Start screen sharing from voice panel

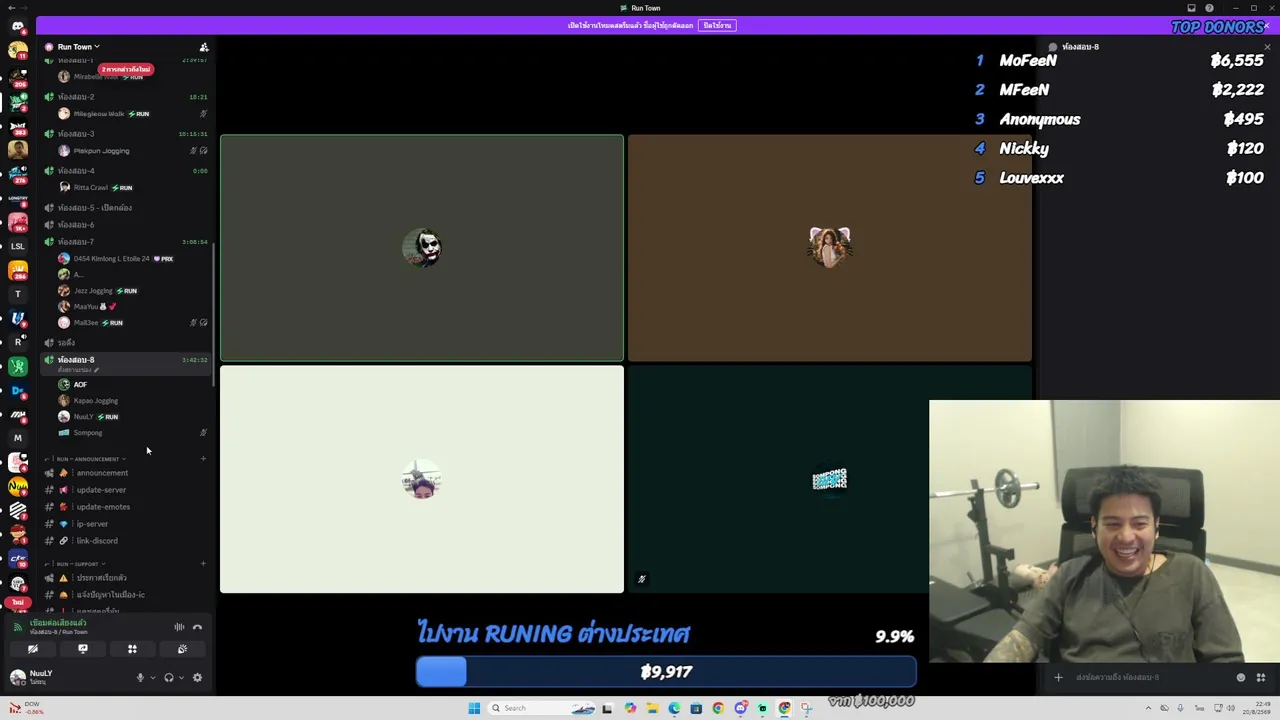tap(83, 649)
